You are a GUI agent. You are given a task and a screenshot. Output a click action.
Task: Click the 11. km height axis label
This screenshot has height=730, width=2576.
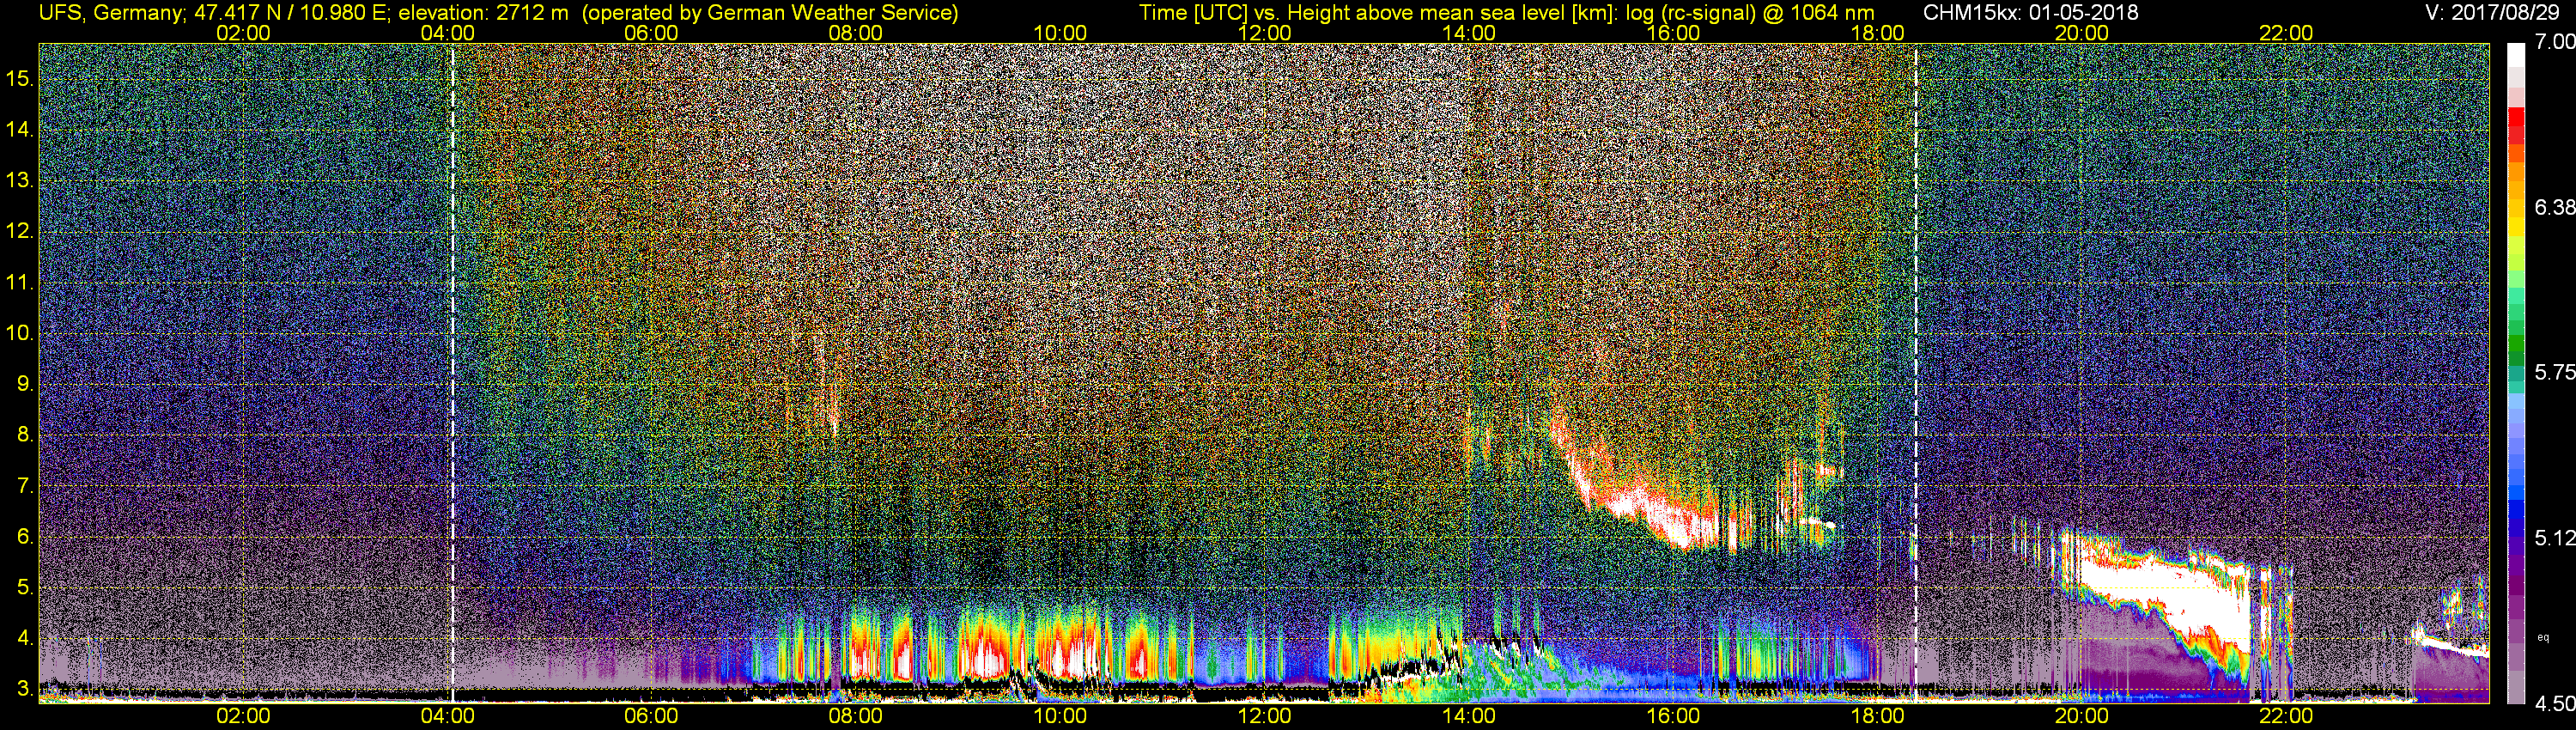tap(21, 282)
